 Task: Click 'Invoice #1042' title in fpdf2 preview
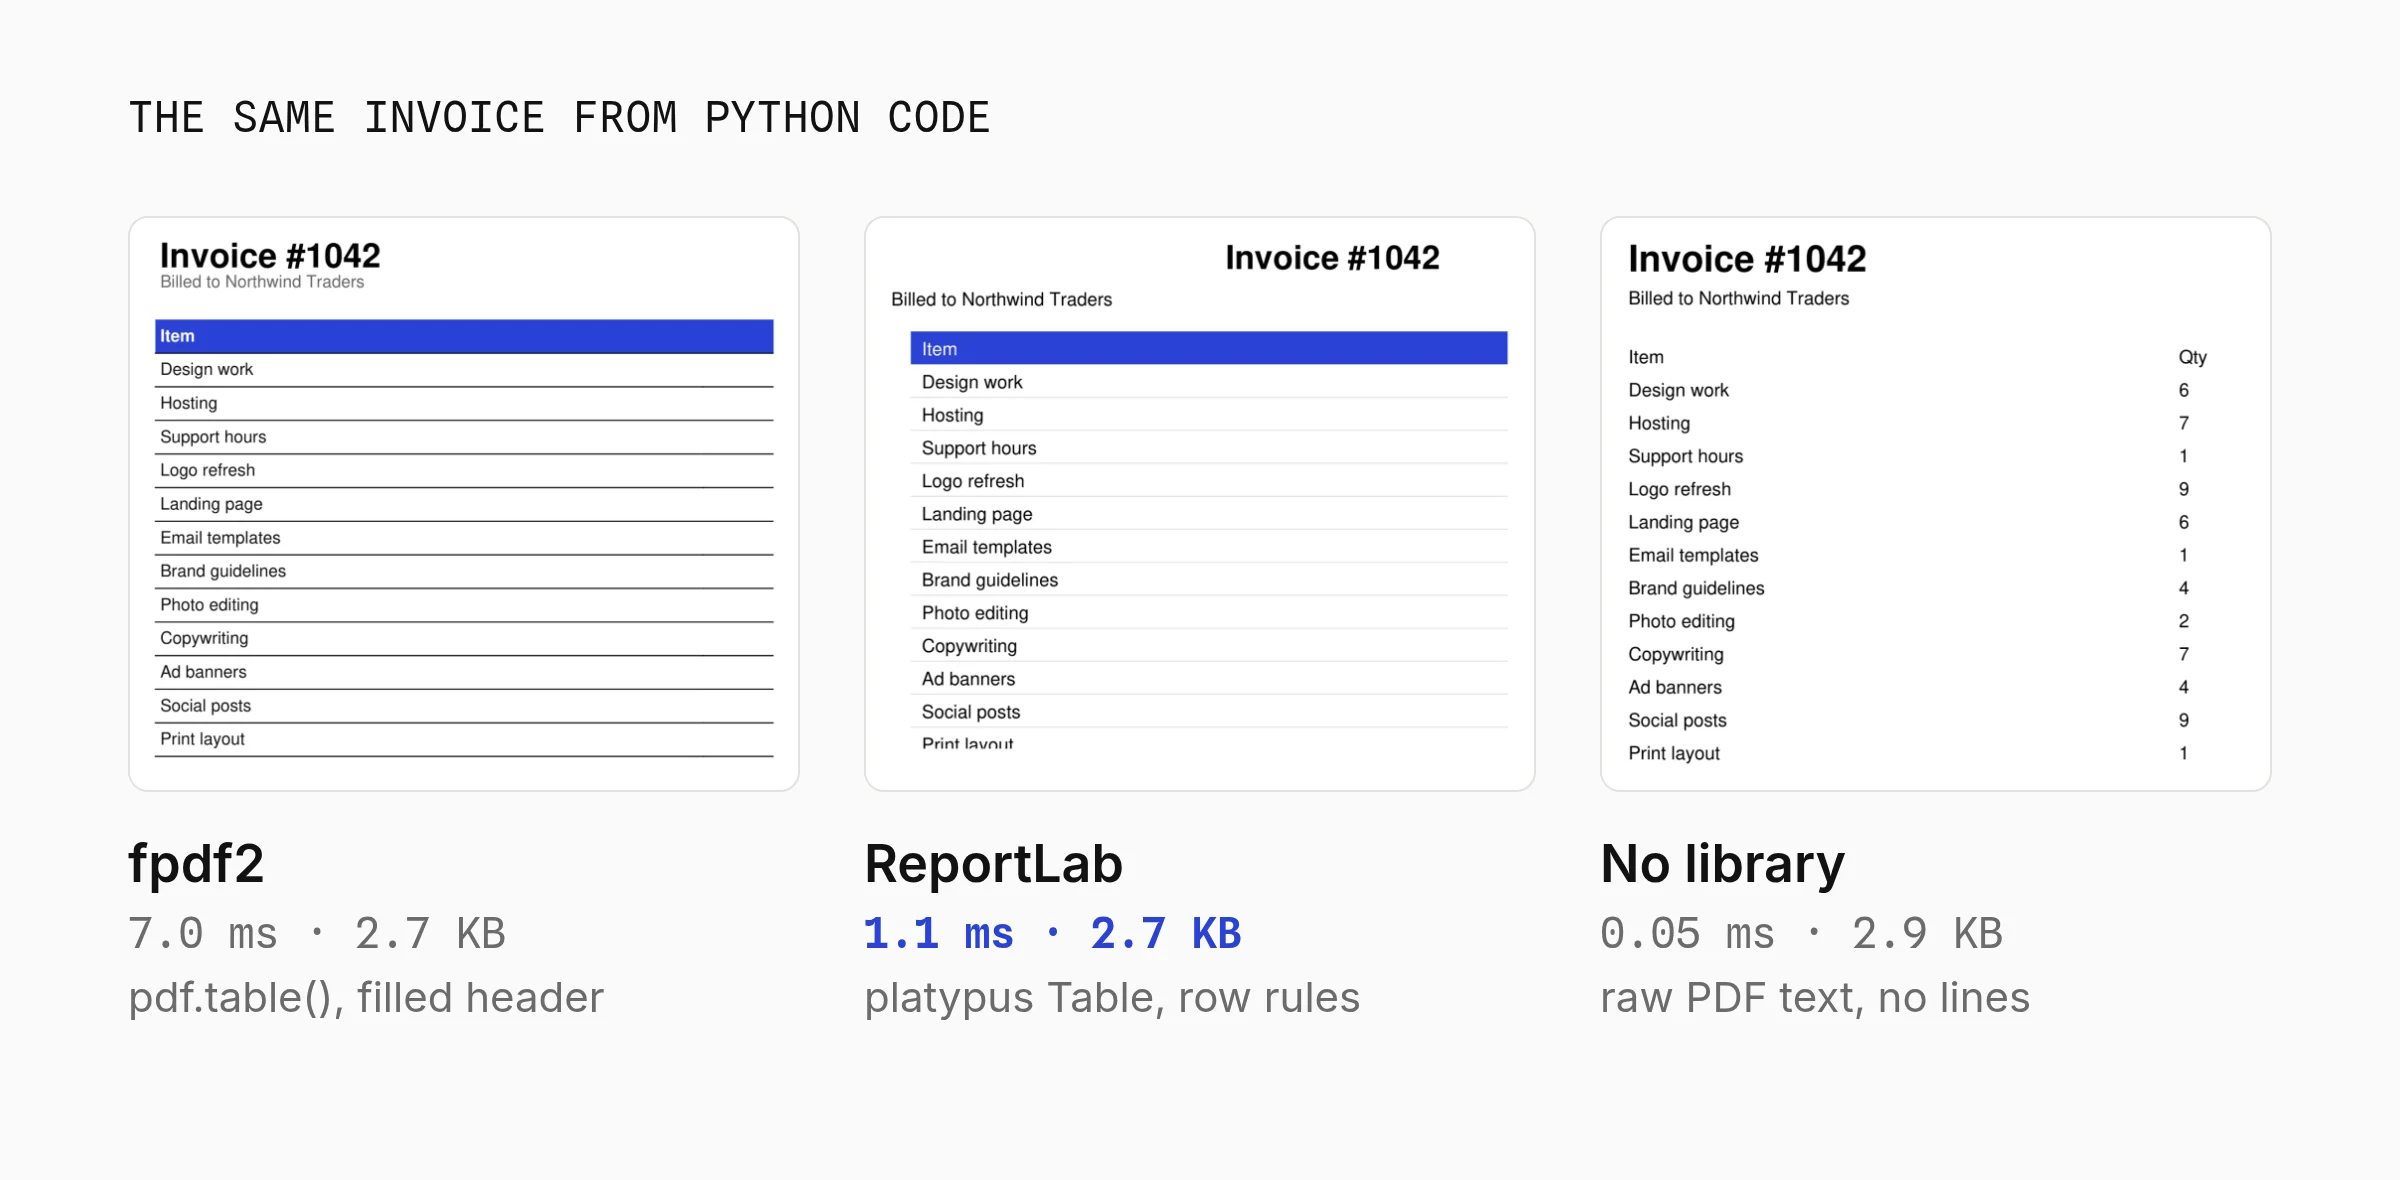[x=270, y=256]
